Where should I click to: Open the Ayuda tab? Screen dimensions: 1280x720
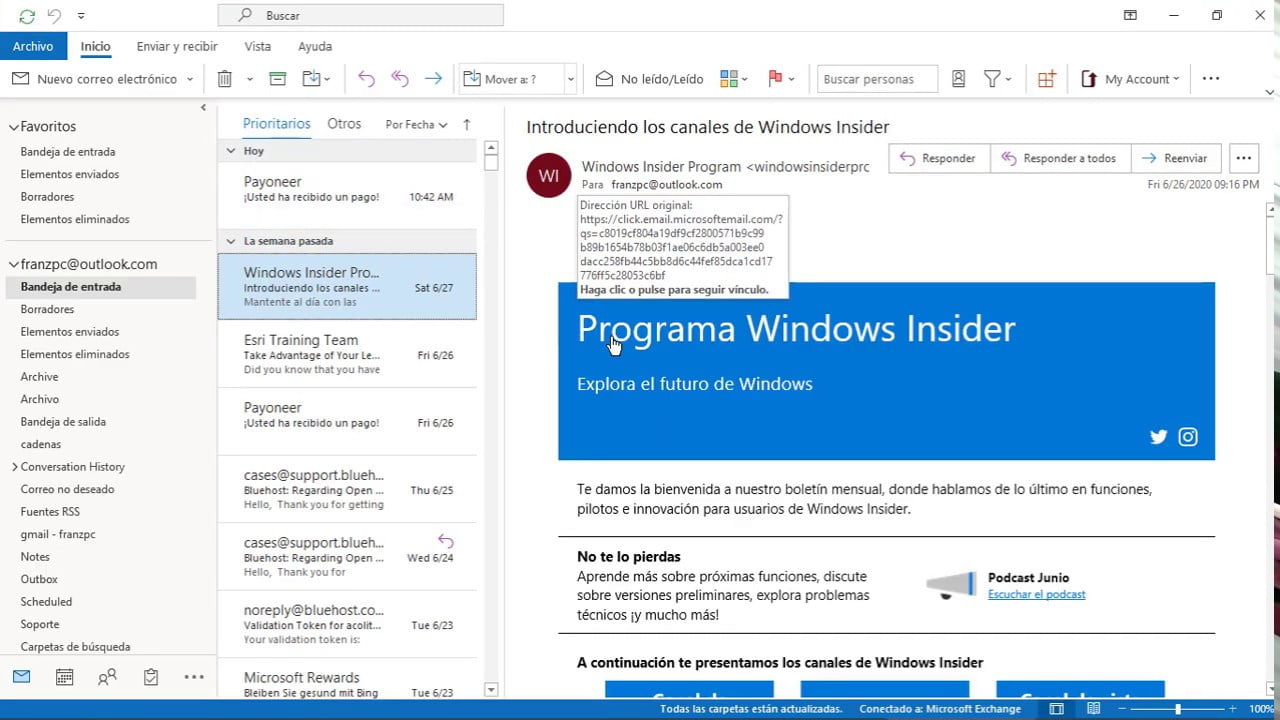[315, 46]
